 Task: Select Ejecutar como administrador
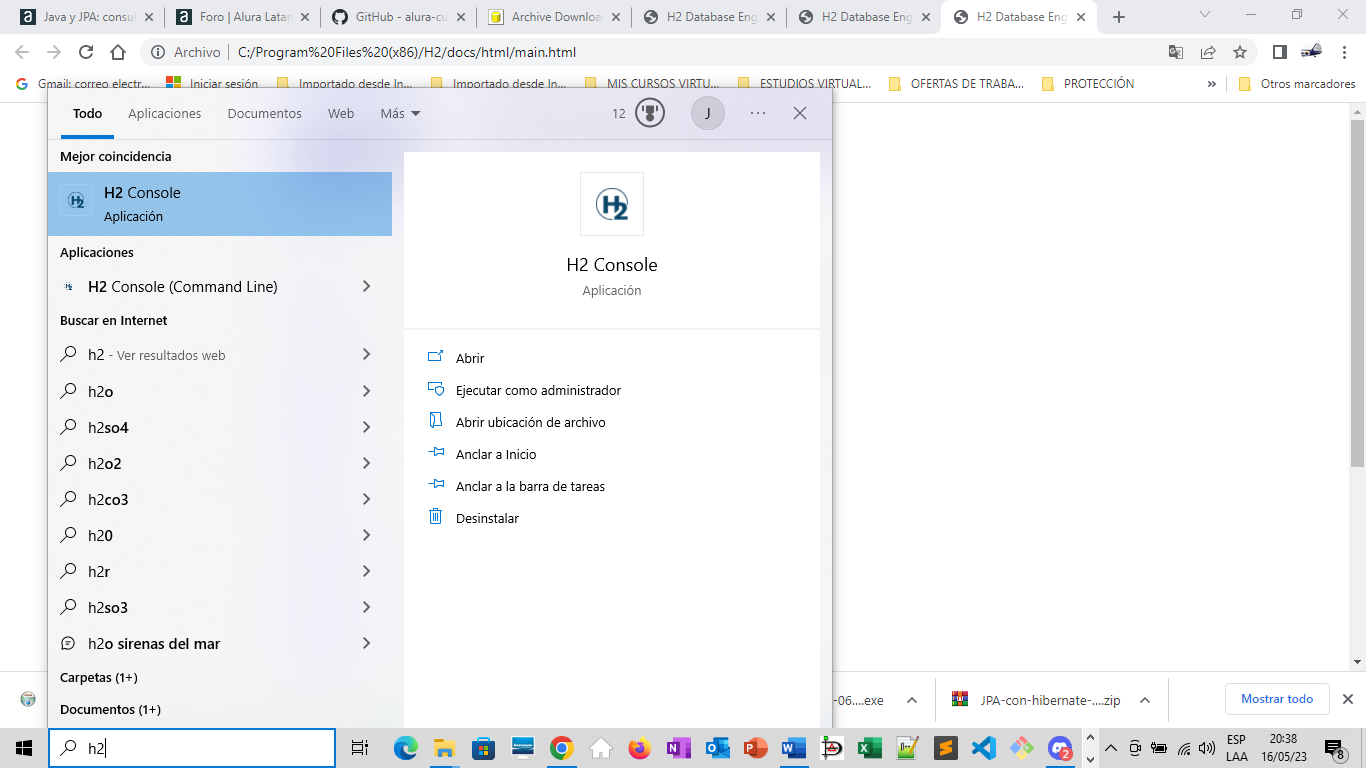(x=538, y=390)
